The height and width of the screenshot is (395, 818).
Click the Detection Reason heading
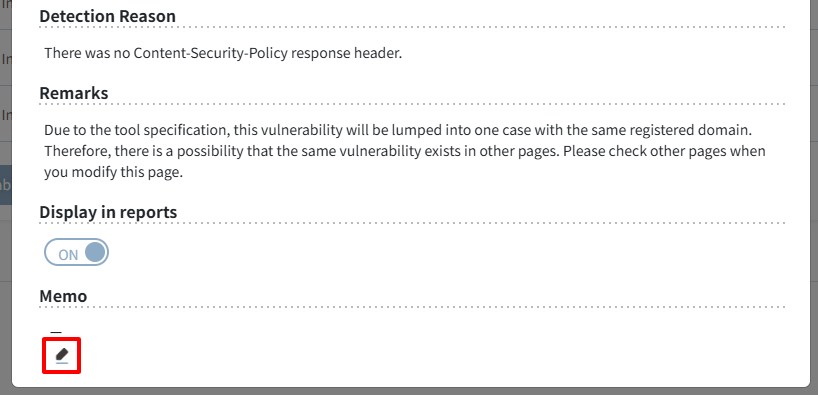pyautogui.click(x=107, y=16)
